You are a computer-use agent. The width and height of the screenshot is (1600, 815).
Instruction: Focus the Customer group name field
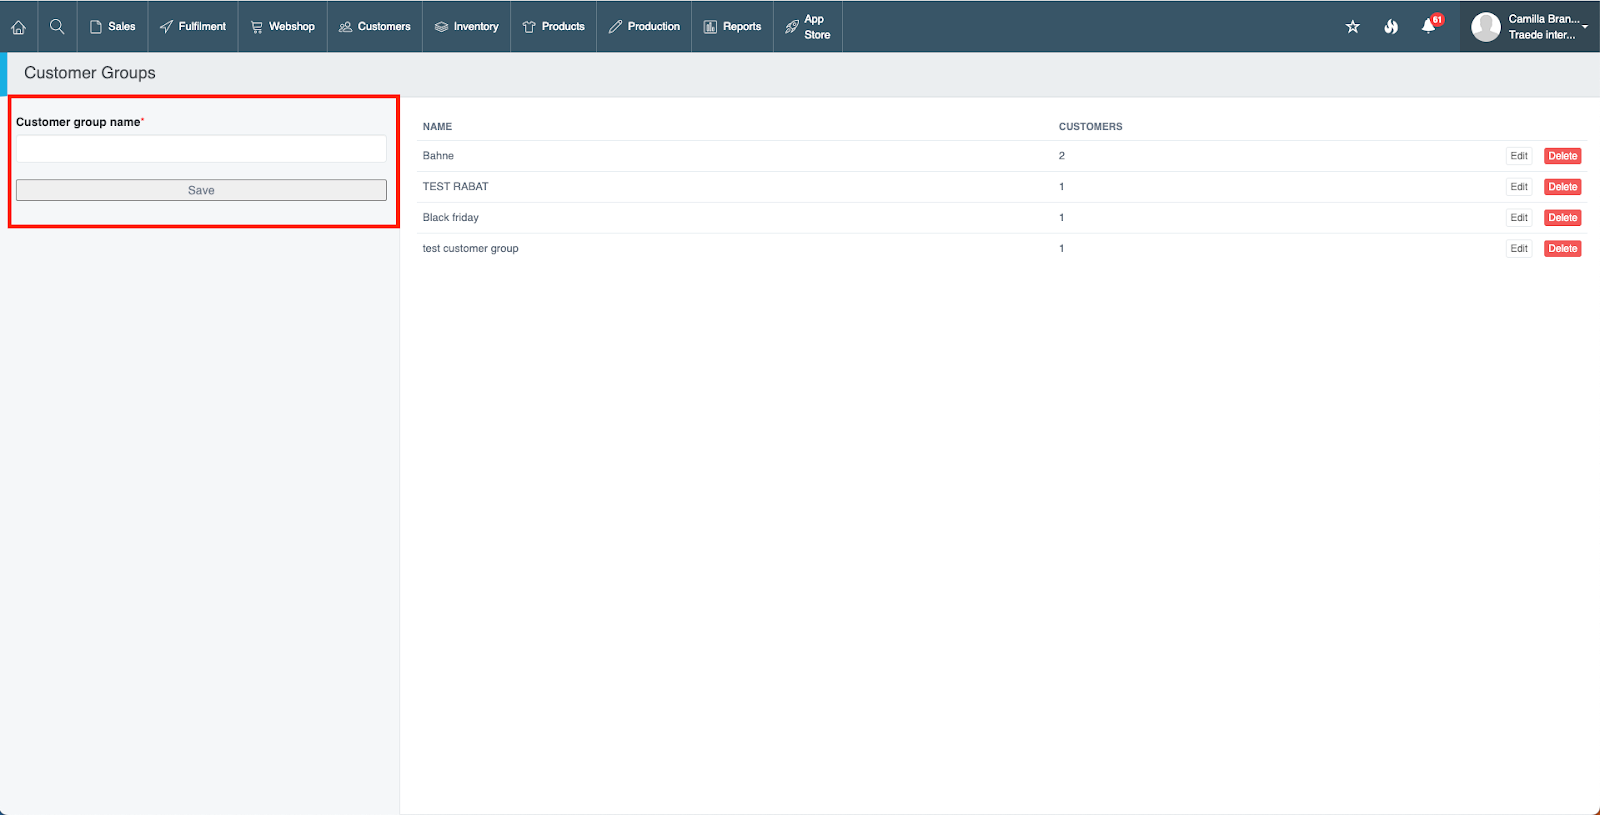(x=201, y=149)
